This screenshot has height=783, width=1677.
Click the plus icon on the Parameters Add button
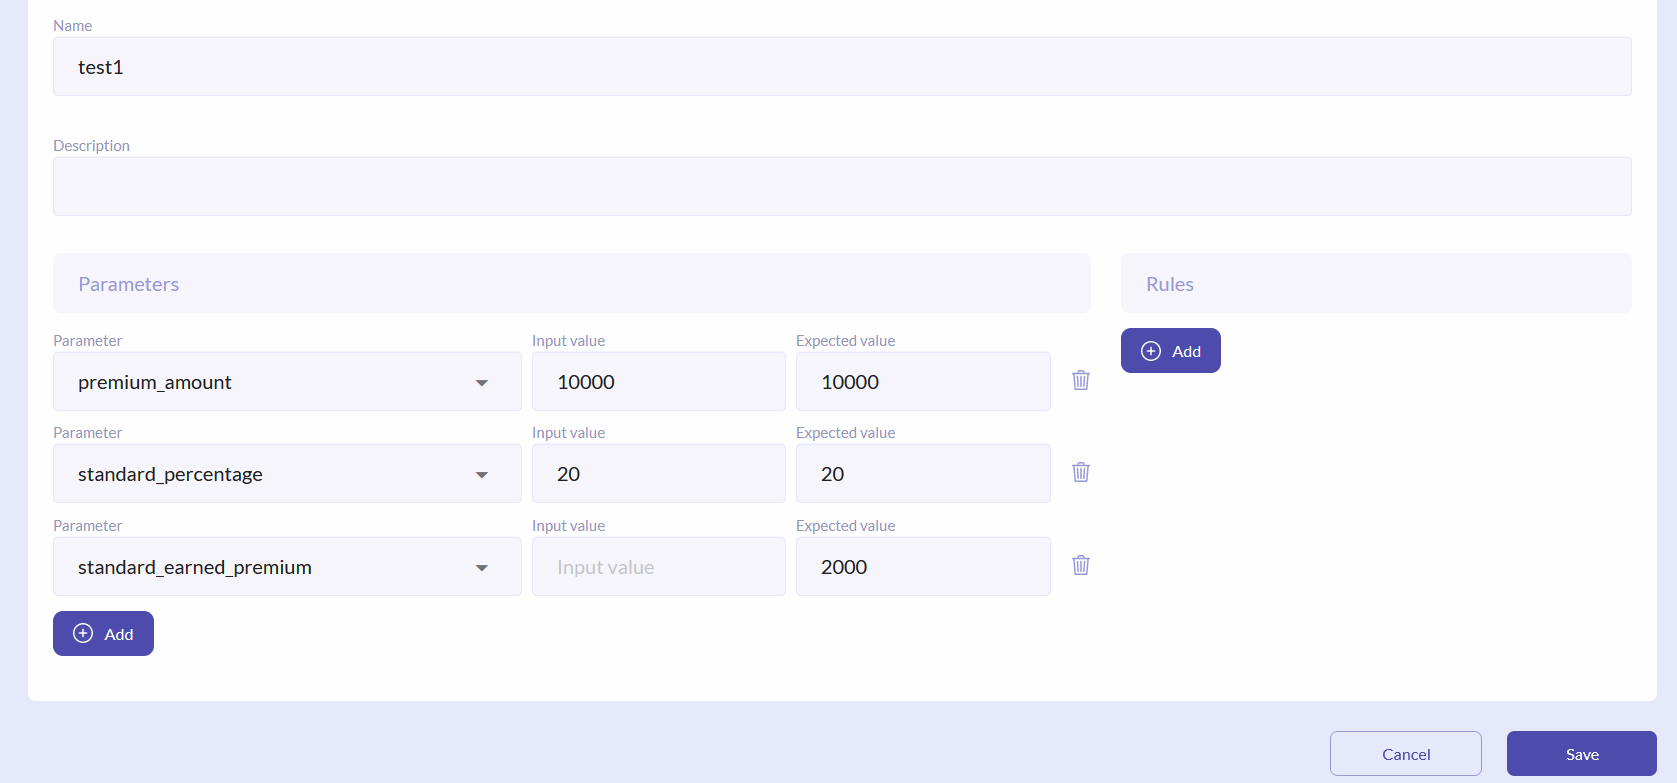click(x=83, y=633)
